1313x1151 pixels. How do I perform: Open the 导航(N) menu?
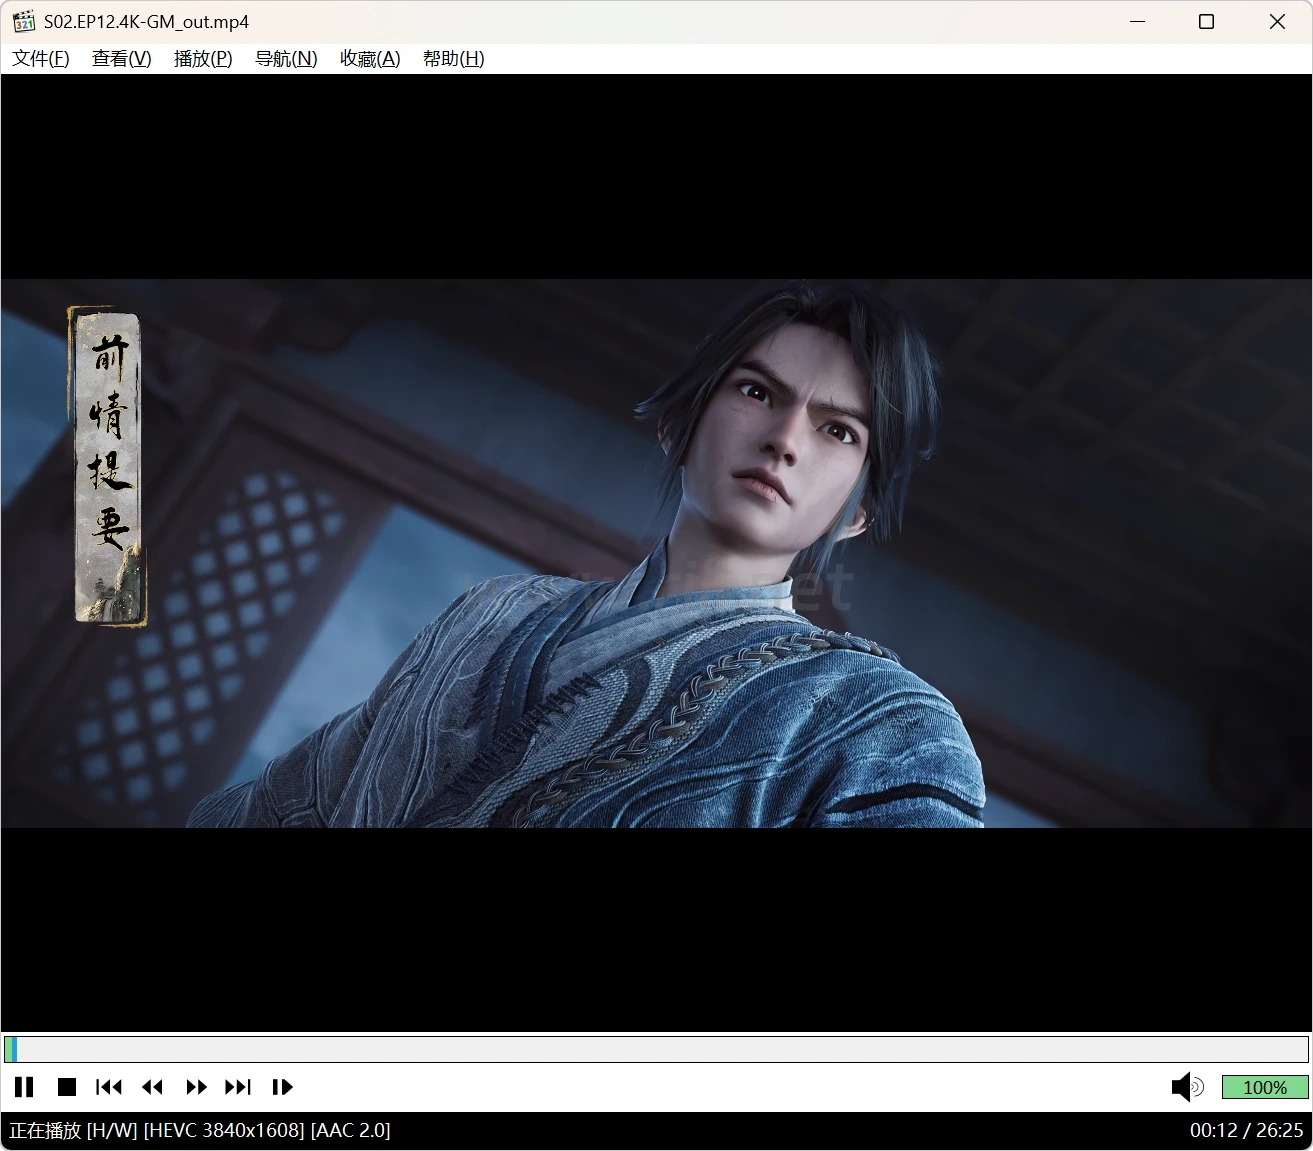tap(286, 59)
